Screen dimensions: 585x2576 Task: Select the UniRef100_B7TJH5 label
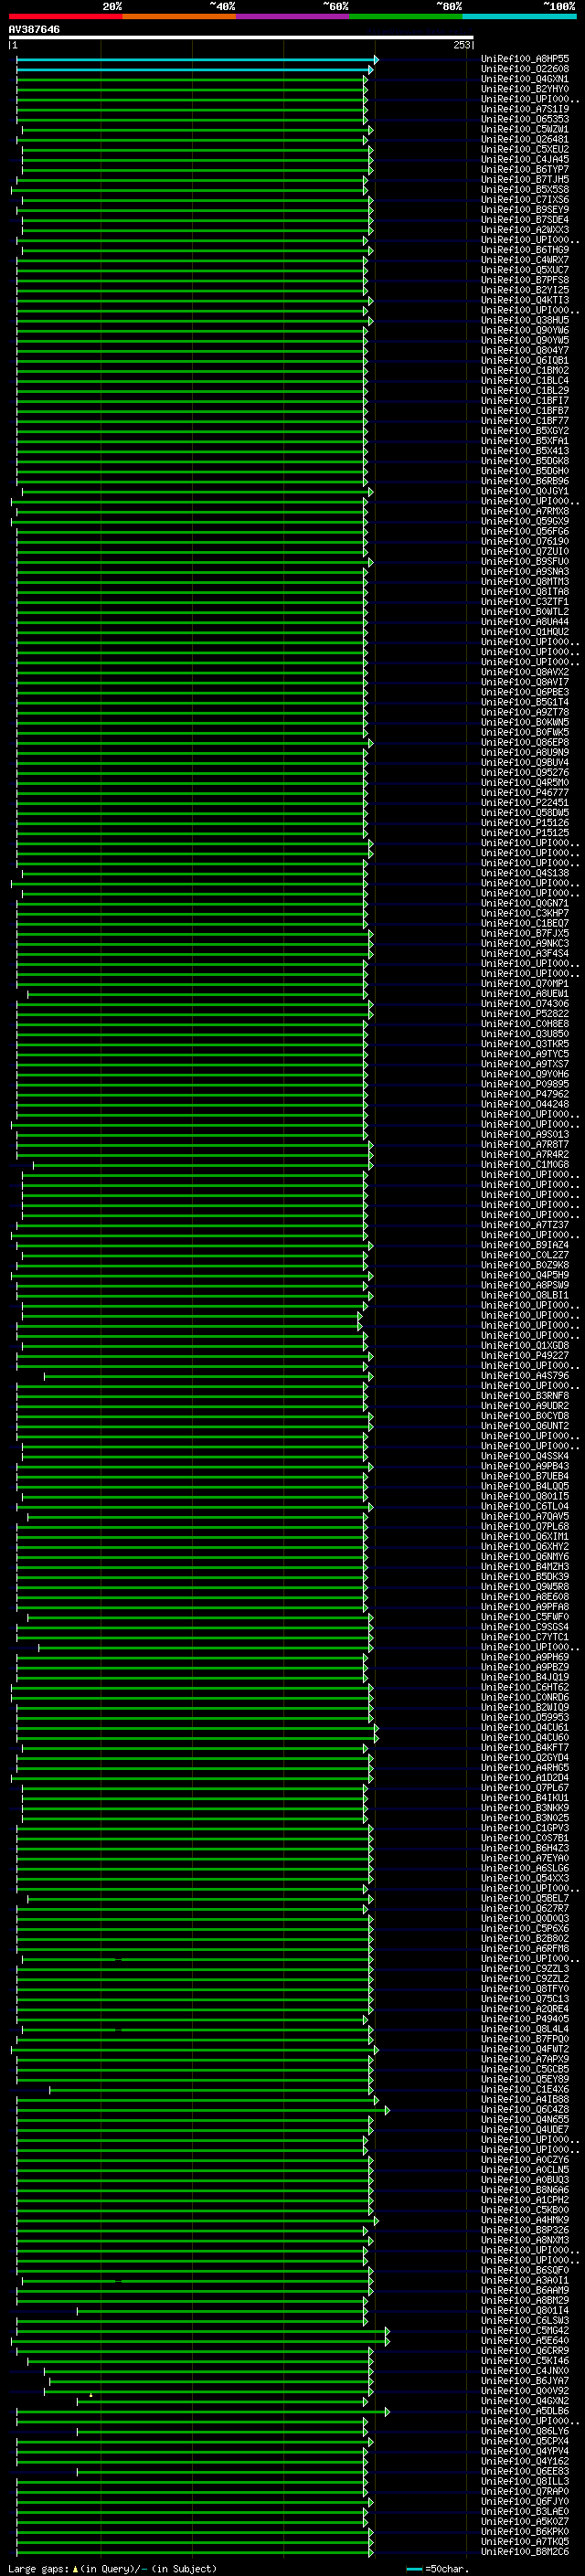tap(525, 179)
